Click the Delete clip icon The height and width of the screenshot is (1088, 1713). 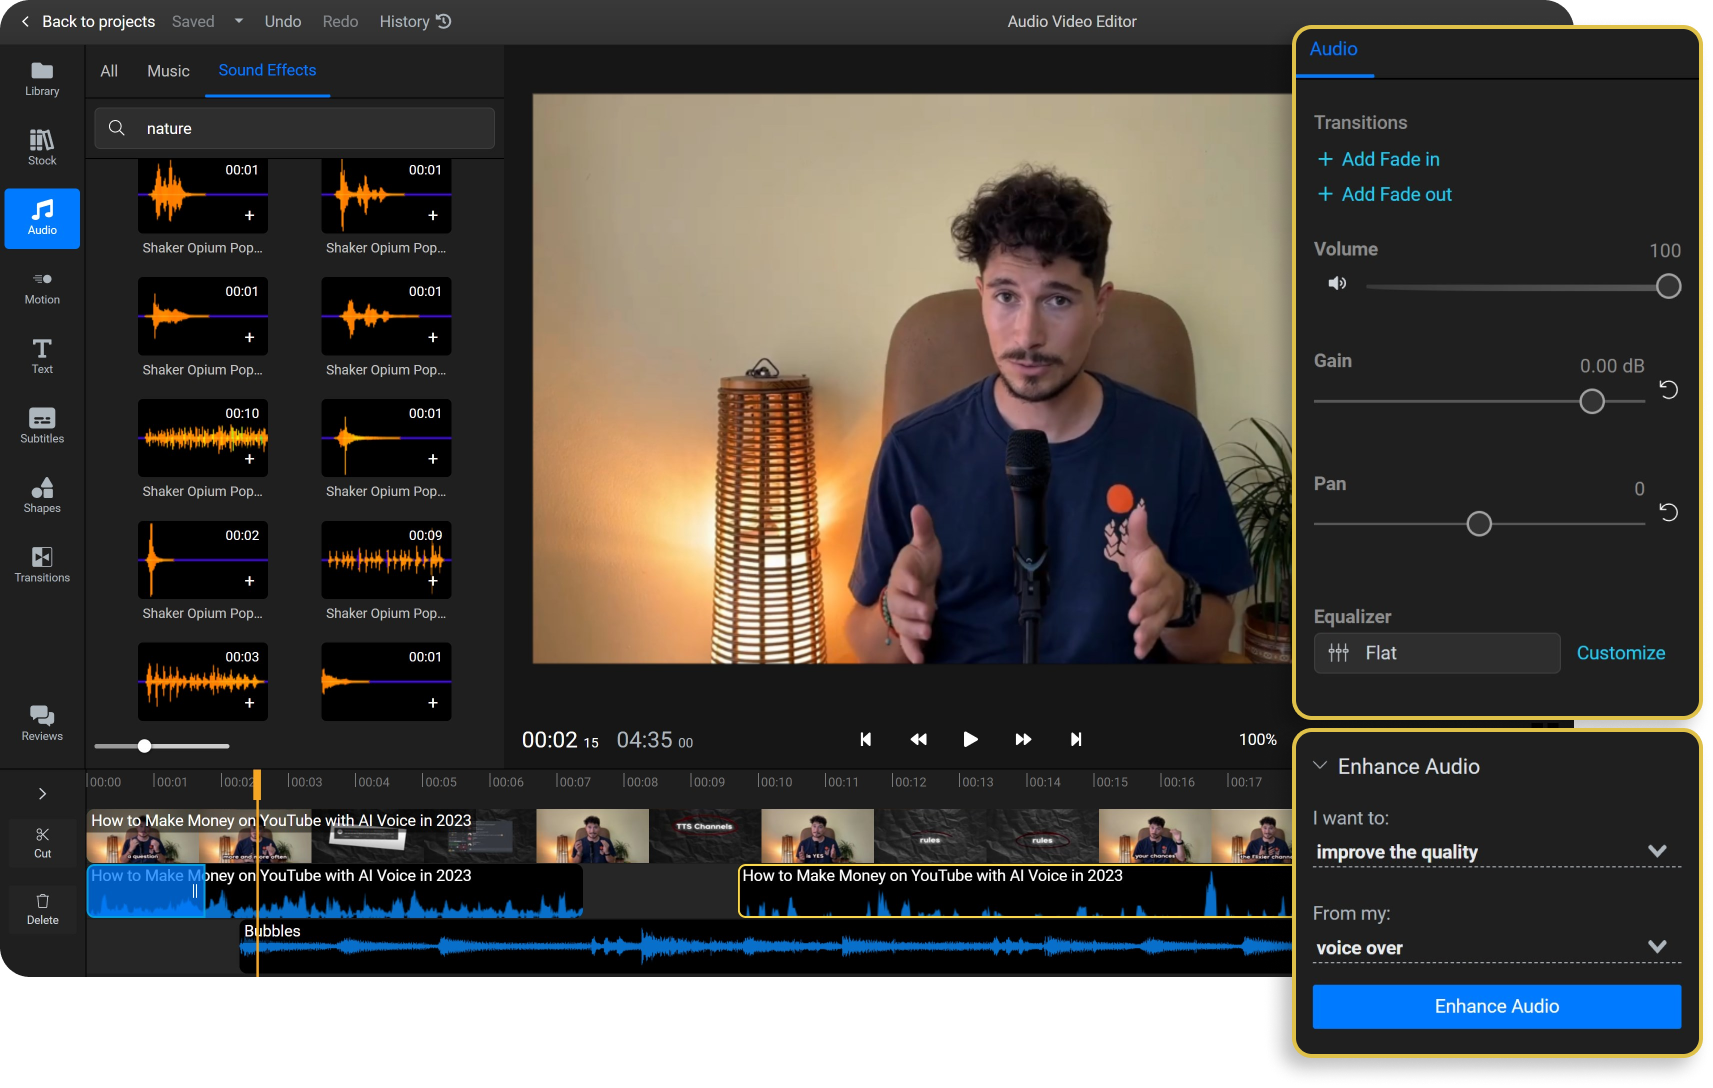click(41, 908)
